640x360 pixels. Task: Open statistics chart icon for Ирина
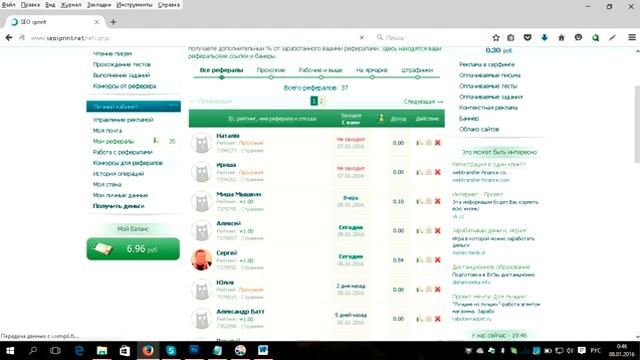point(420,172)
